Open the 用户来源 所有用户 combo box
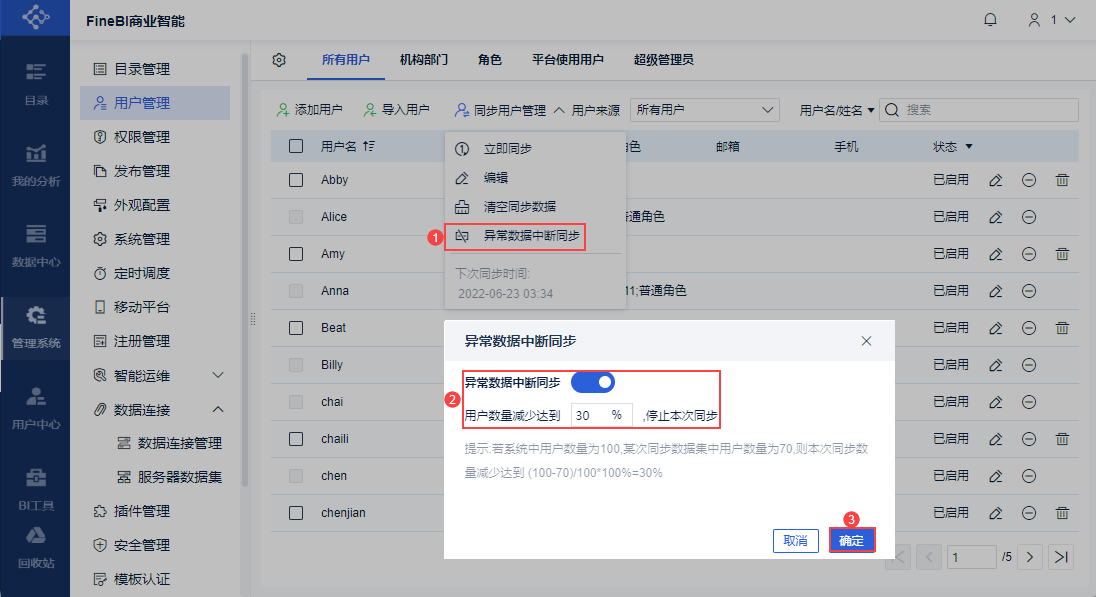The width and height of the screenshot is (1096, 597). click(x=705, y=110)
